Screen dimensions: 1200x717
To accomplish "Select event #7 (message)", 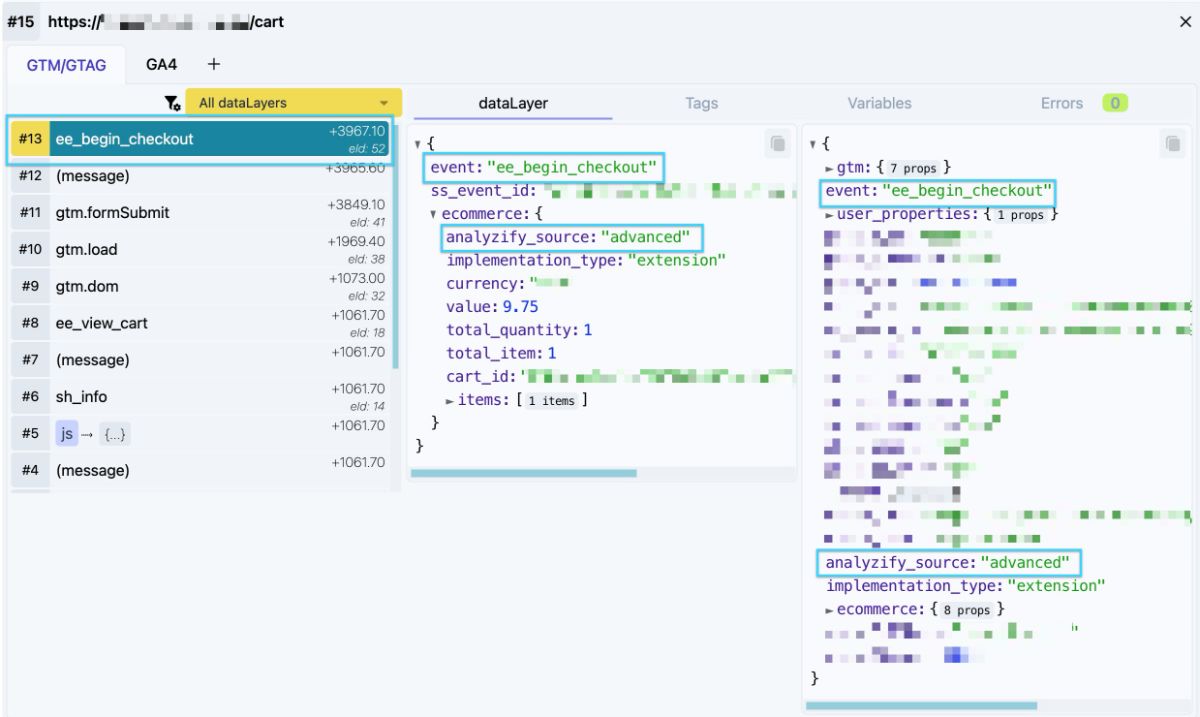I will (200, 360).
